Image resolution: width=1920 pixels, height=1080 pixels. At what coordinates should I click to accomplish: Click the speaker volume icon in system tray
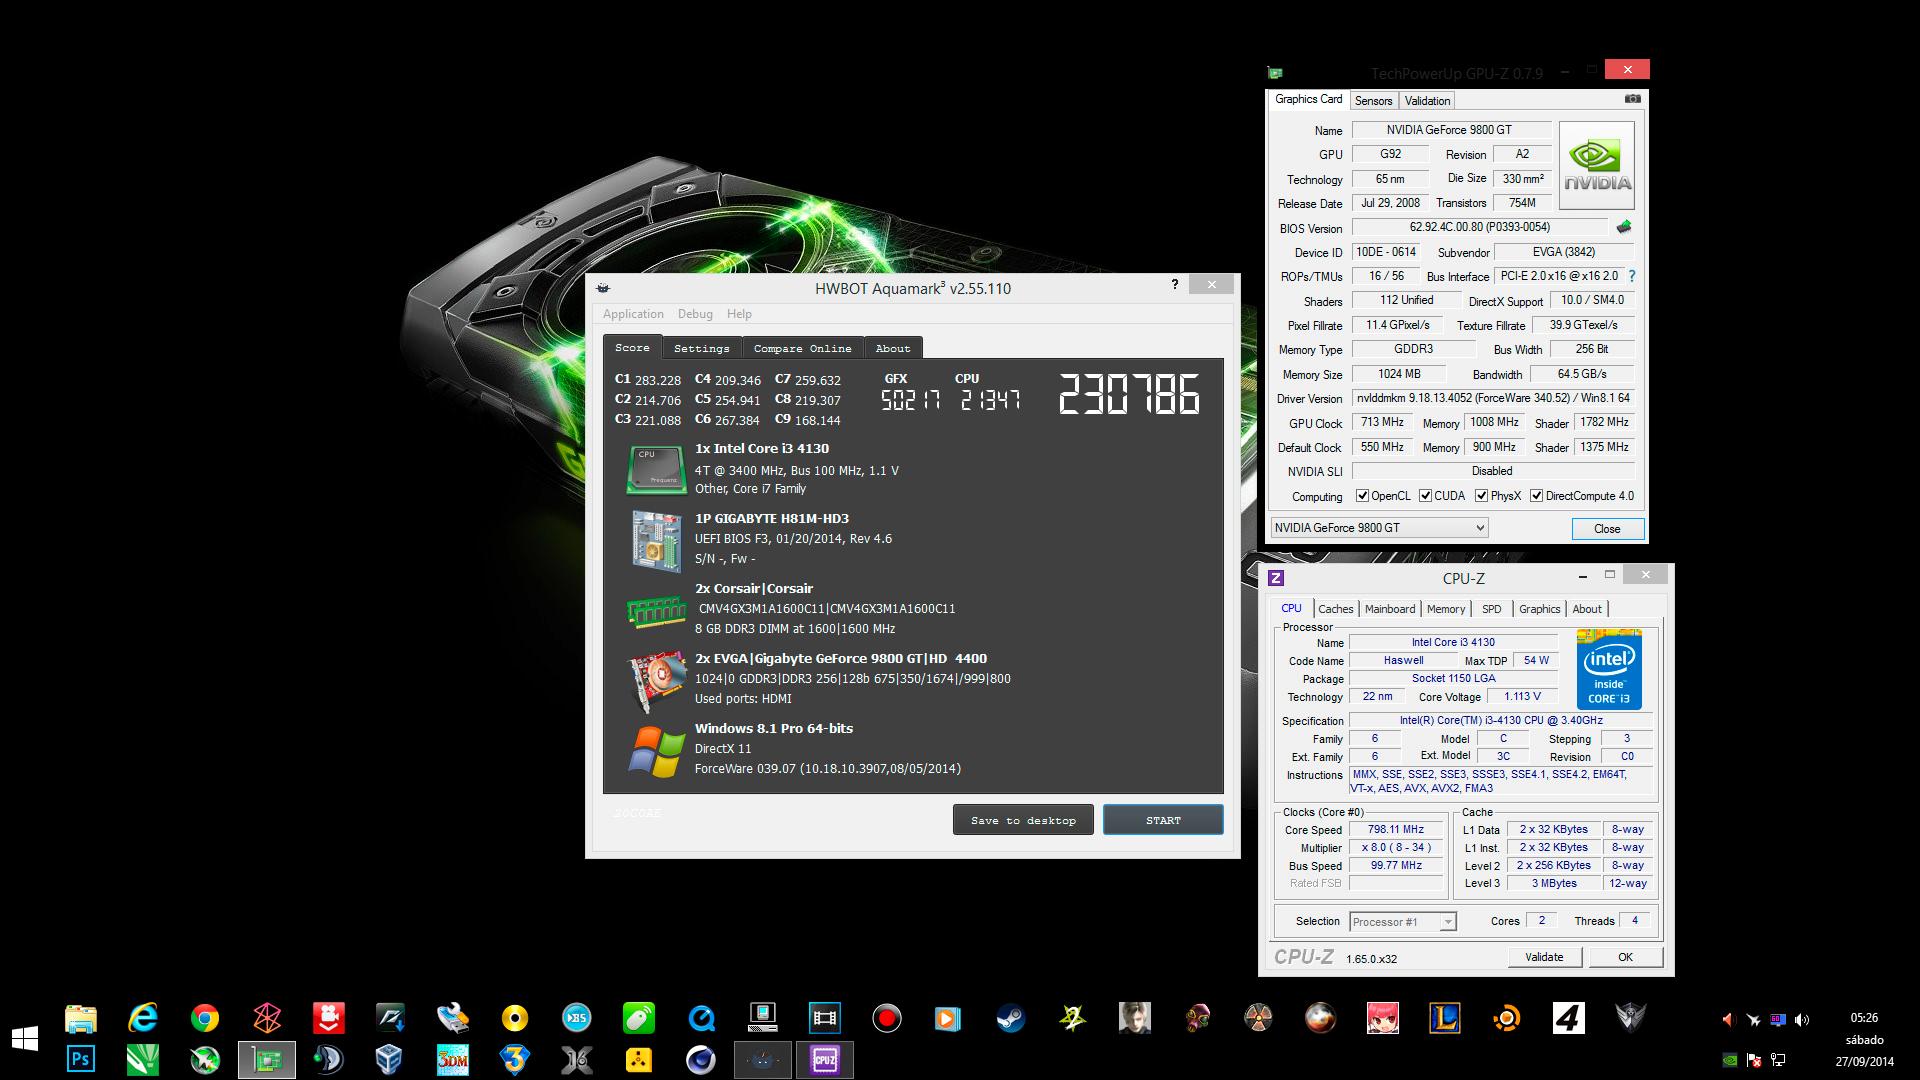pos(1801,1020)
